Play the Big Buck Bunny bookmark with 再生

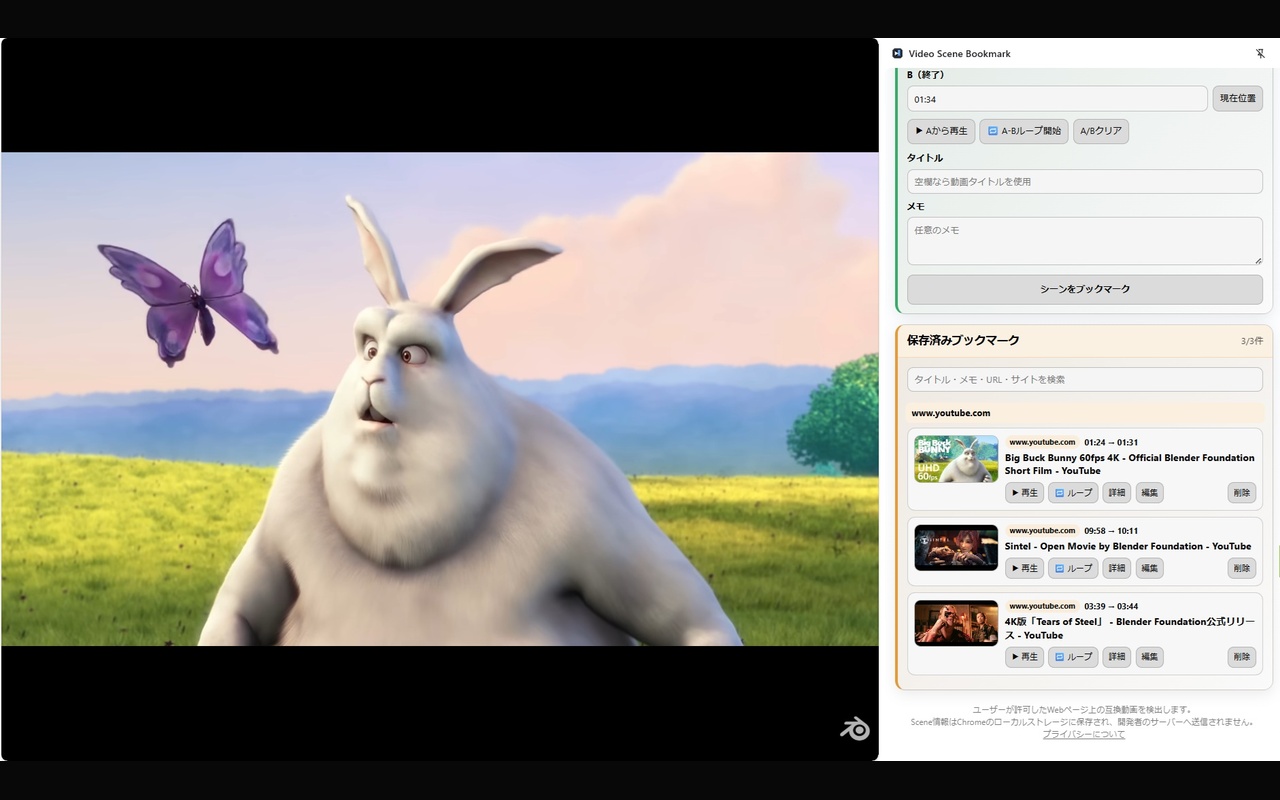tap(1024, 493)
